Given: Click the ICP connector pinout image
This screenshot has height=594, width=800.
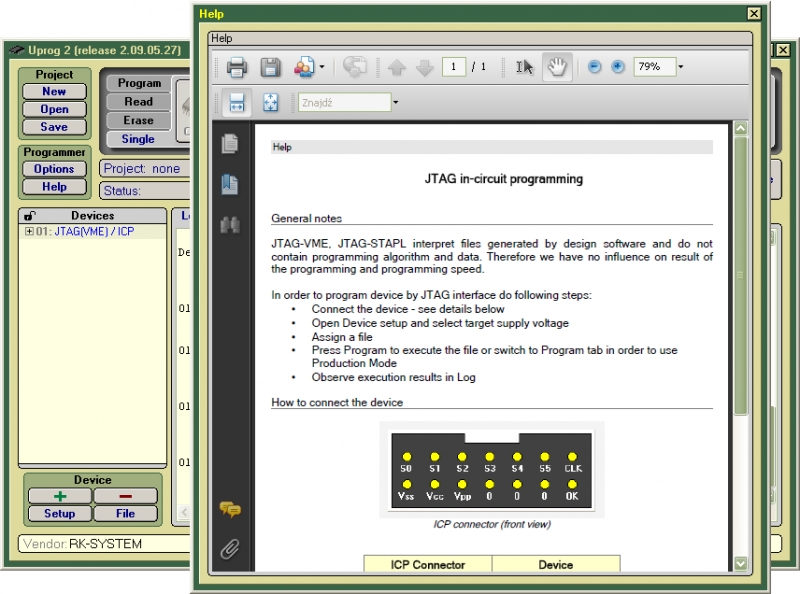Looking at the screenshot, I should pos(492,470).
